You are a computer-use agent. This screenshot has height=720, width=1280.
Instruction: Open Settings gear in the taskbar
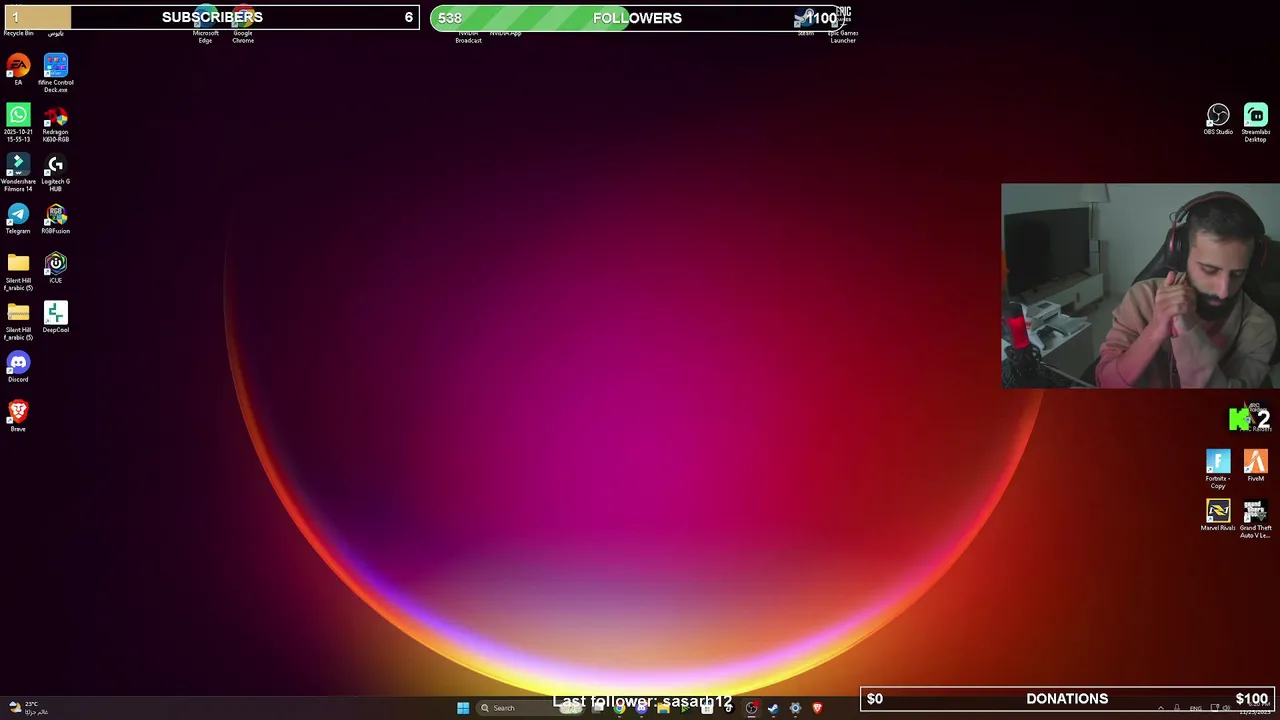pyautogui.click(x=795, y=708)
